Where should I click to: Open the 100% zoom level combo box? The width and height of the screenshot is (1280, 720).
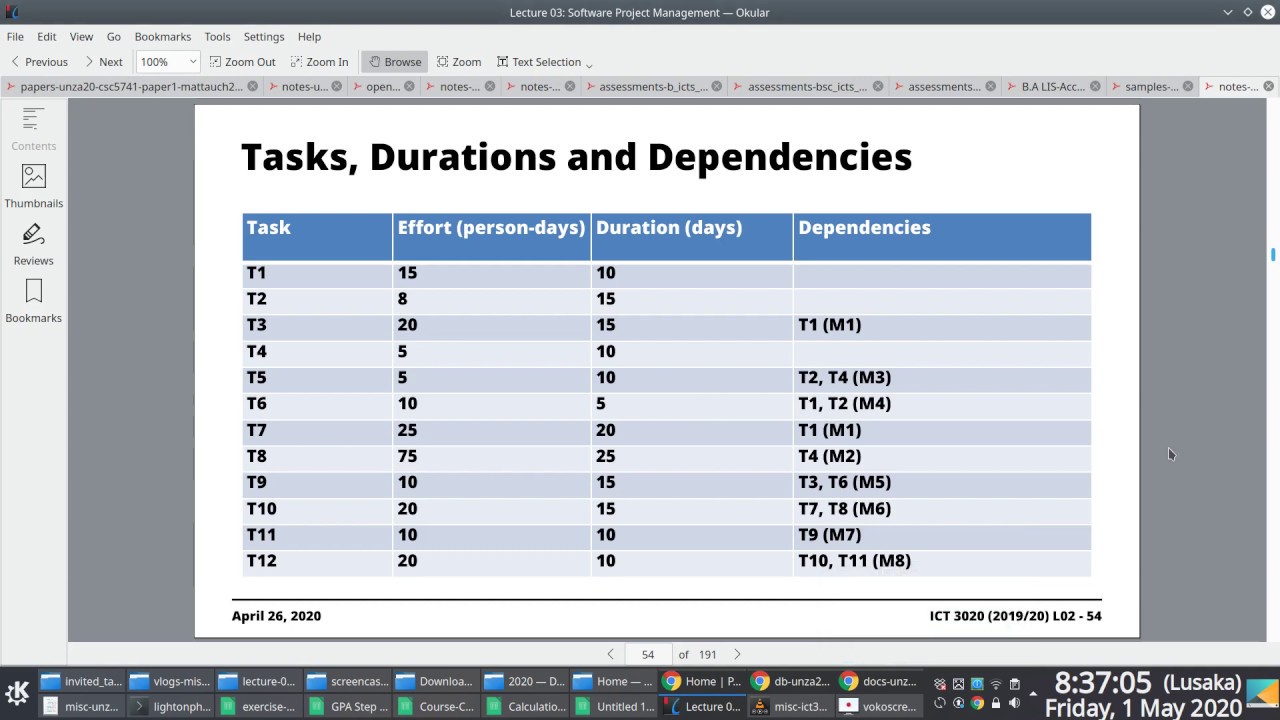[x=168, y=62]
